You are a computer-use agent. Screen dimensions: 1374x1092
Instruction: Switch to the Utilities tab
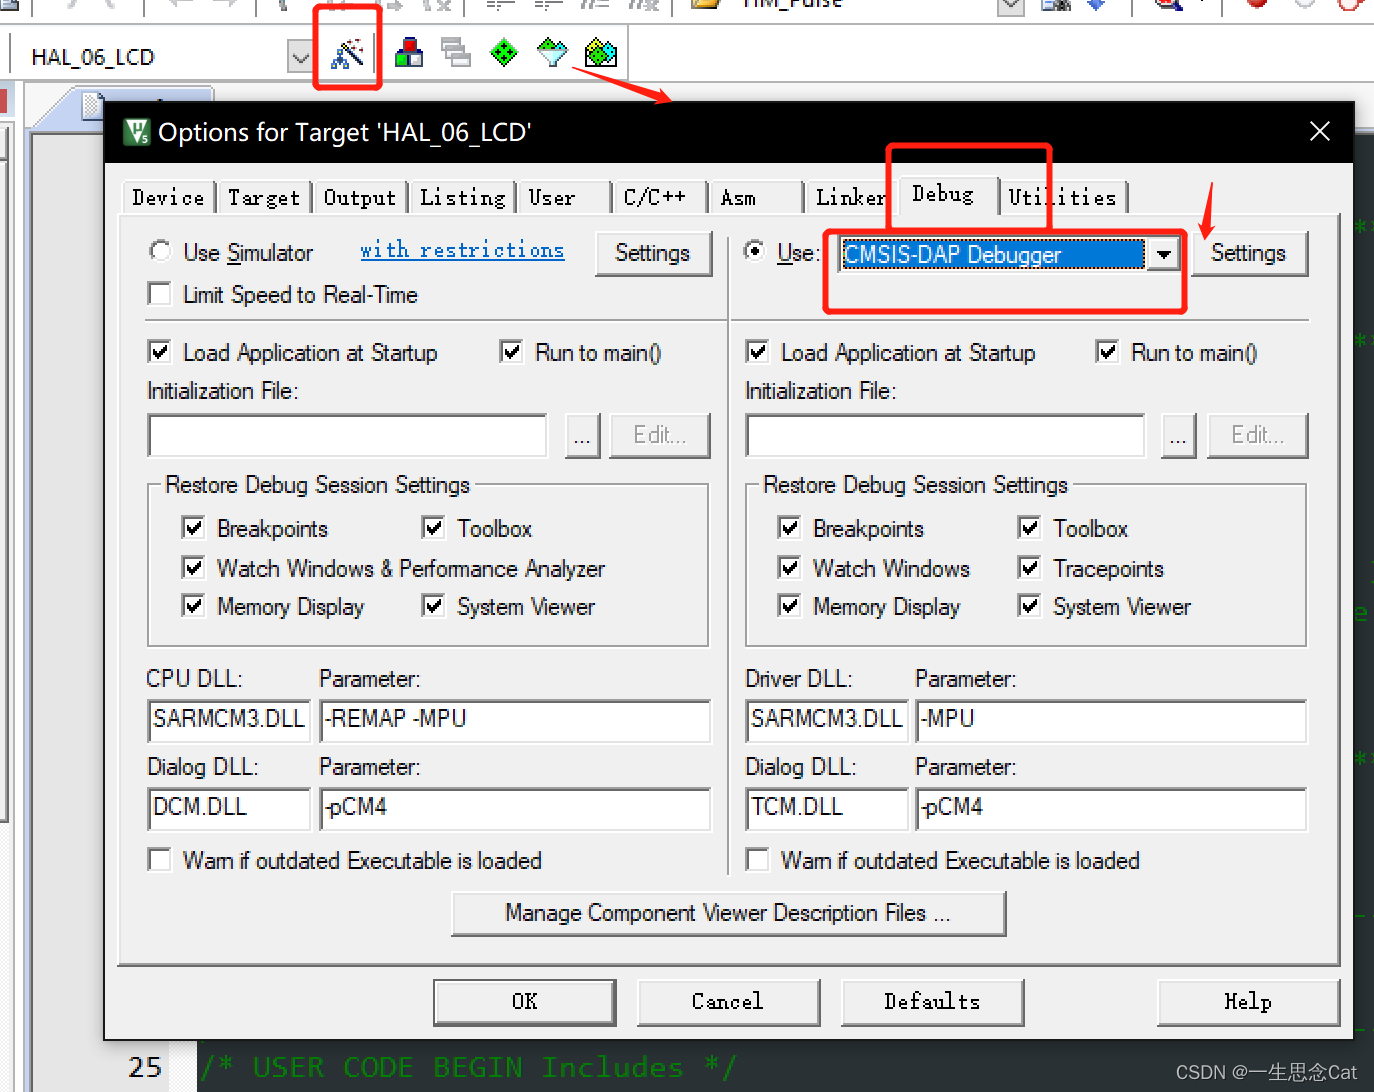pos(1062,197)
